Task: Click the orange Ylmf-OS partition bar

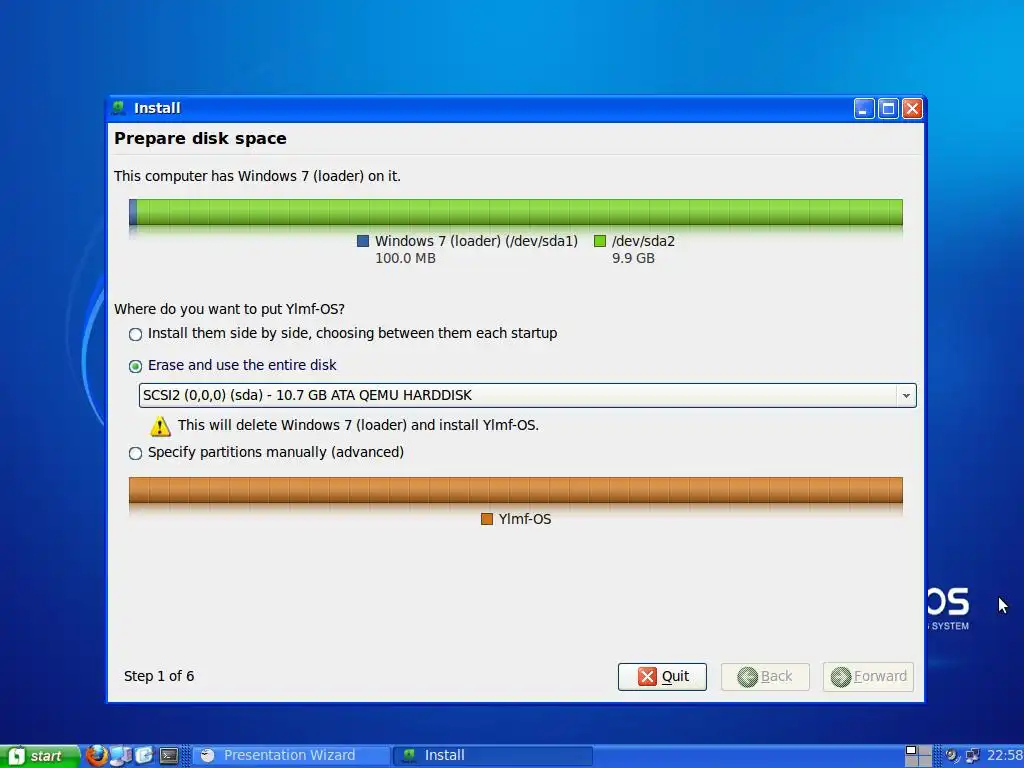Action: (x=516, y=490)
